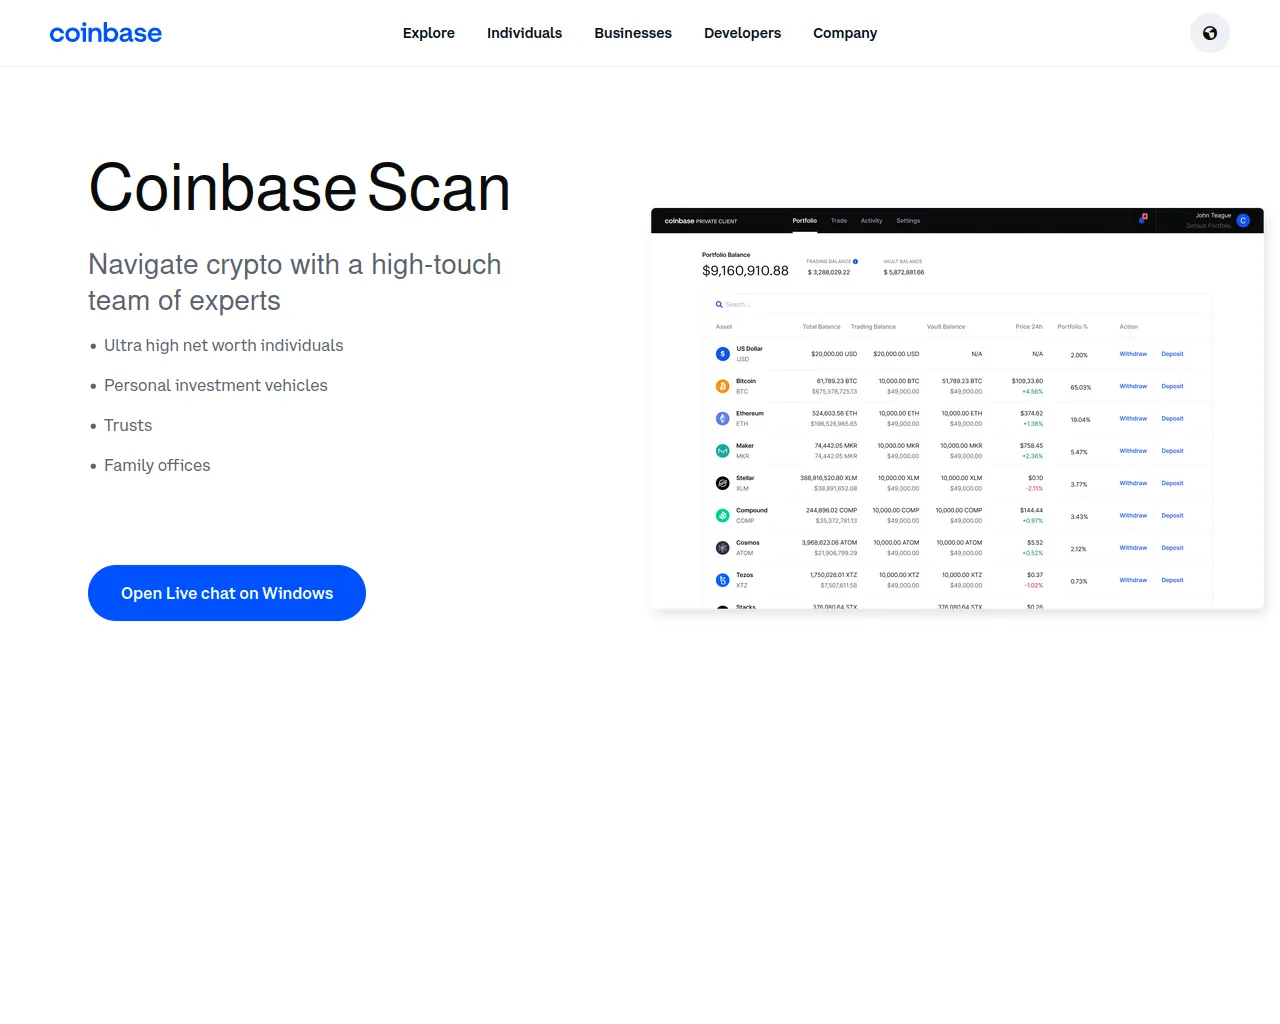Select the 'Family offices' bullet
This screenshot has width=1280, height=1024.
click(157, 465)
